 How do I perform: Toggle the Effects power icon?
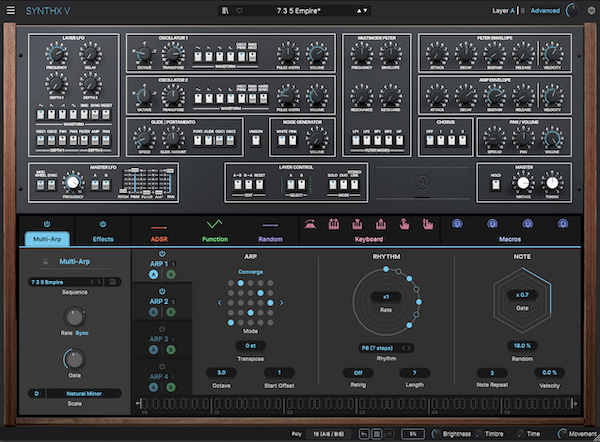[103, 224]
